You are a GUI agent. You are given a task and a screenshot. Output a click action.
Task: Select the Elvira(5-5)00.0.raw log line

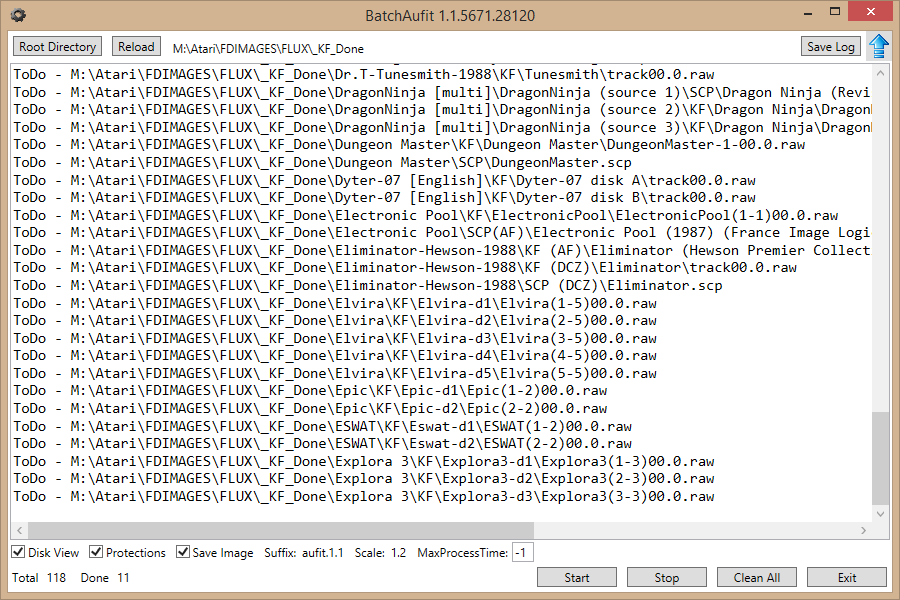335,373
